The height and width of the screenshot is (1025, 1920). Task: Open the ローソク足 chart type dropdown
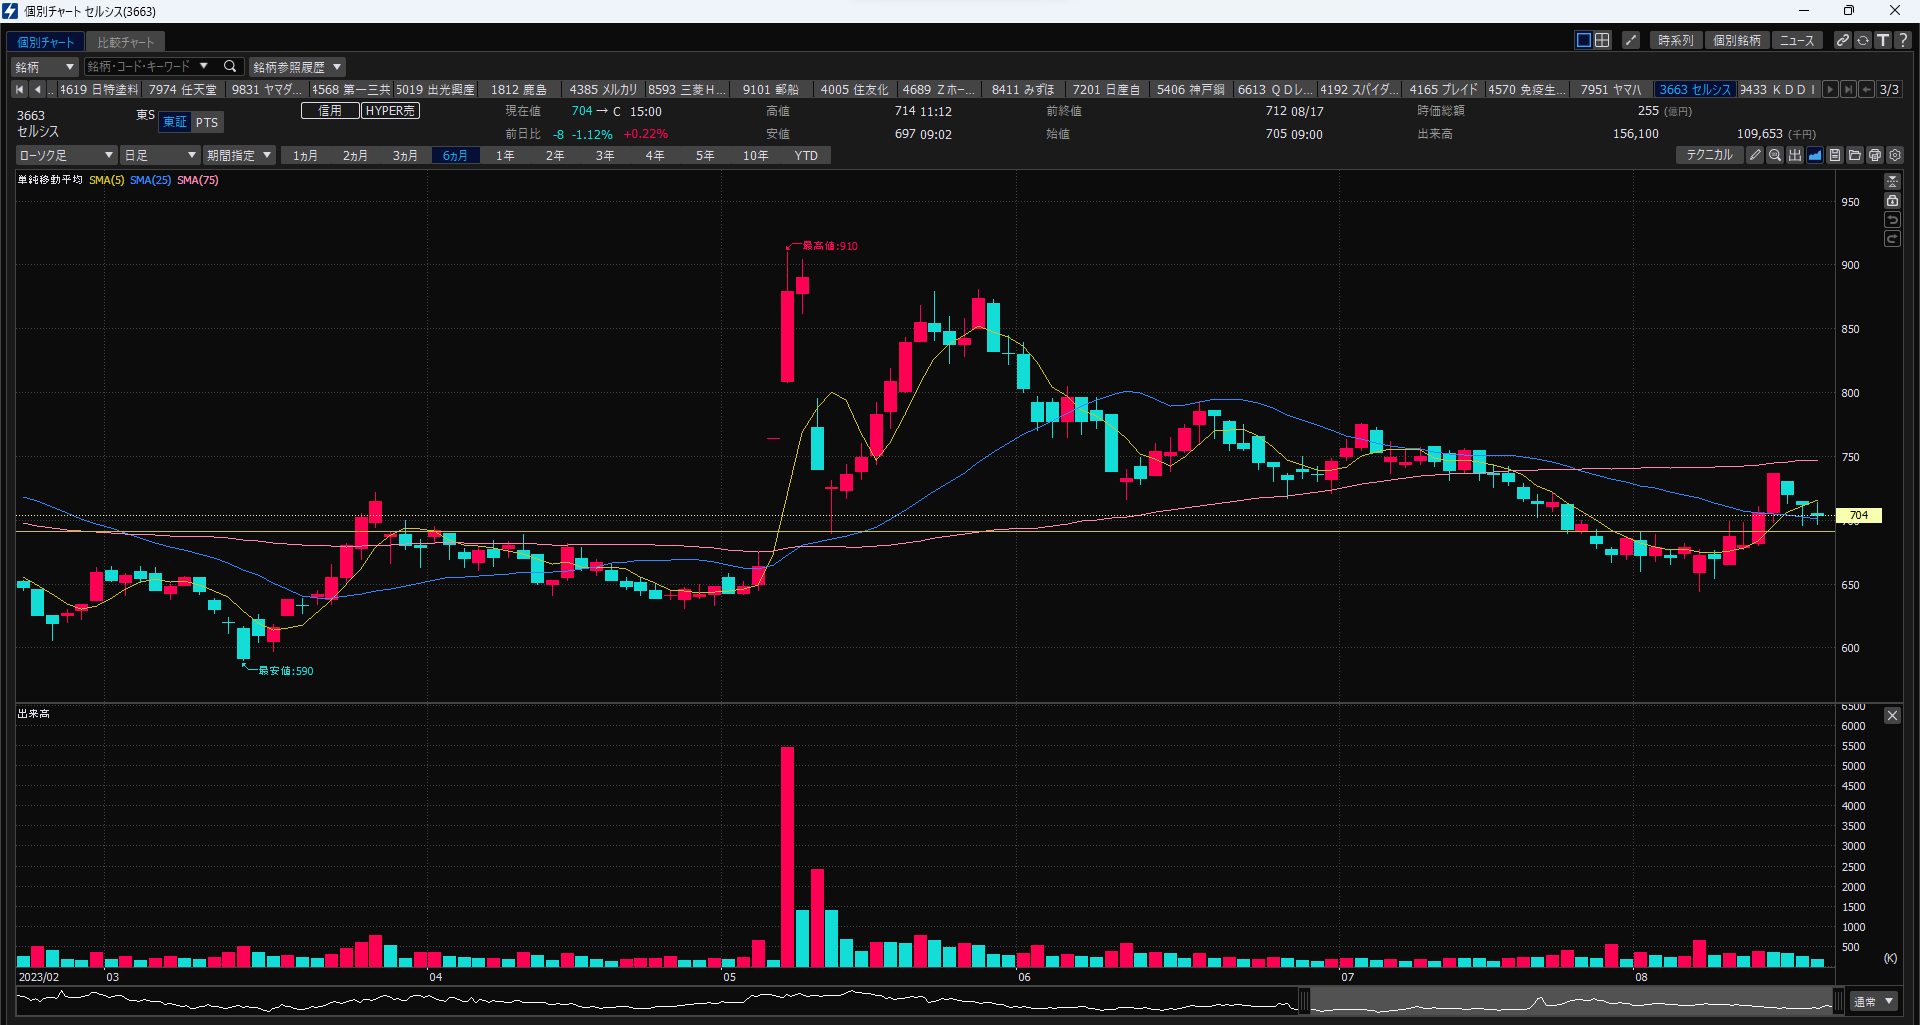point(66,155)
